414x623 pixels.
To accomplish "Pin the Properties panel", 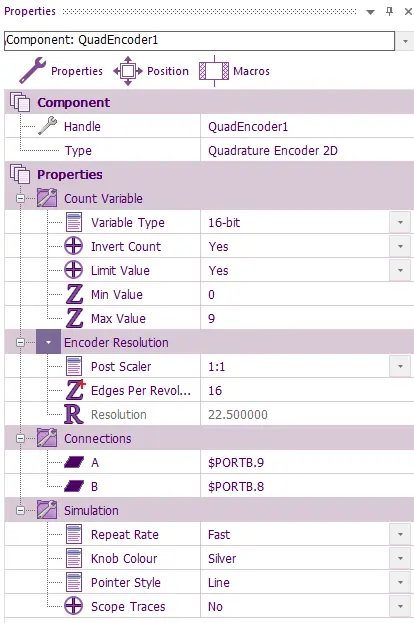I will click(389, 11).
